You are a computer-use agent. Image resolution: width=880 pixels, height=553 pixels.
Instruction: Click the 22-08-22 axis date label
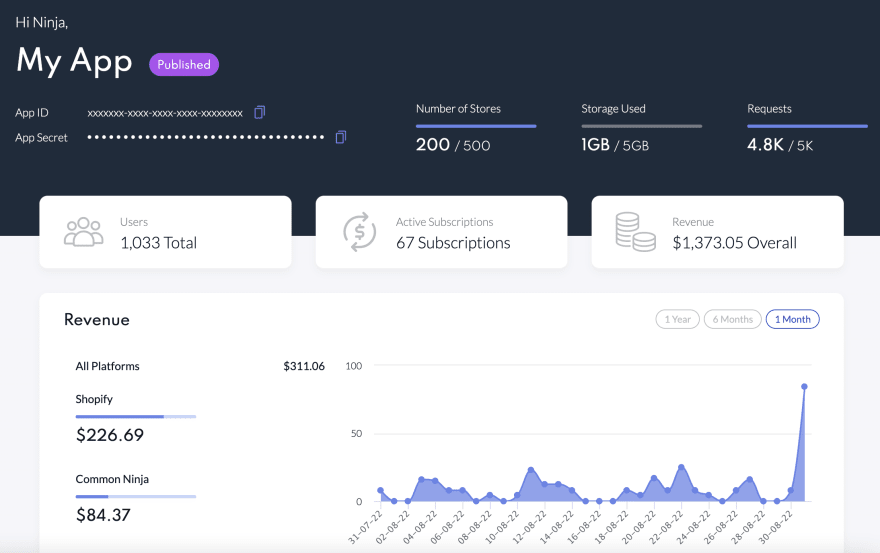coord(666,527)
